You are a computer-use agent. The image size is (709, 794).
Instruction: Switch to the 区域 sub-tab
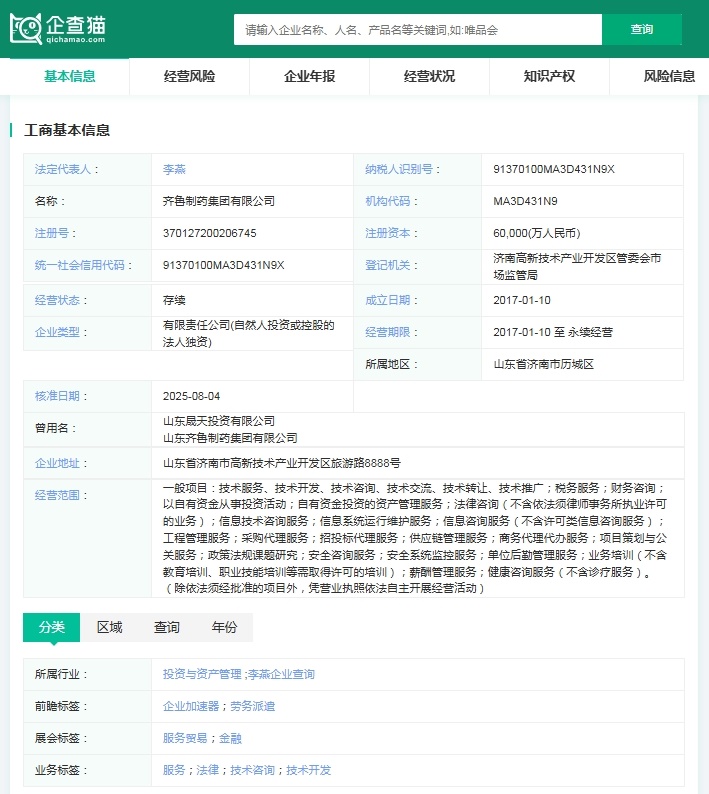109,627
